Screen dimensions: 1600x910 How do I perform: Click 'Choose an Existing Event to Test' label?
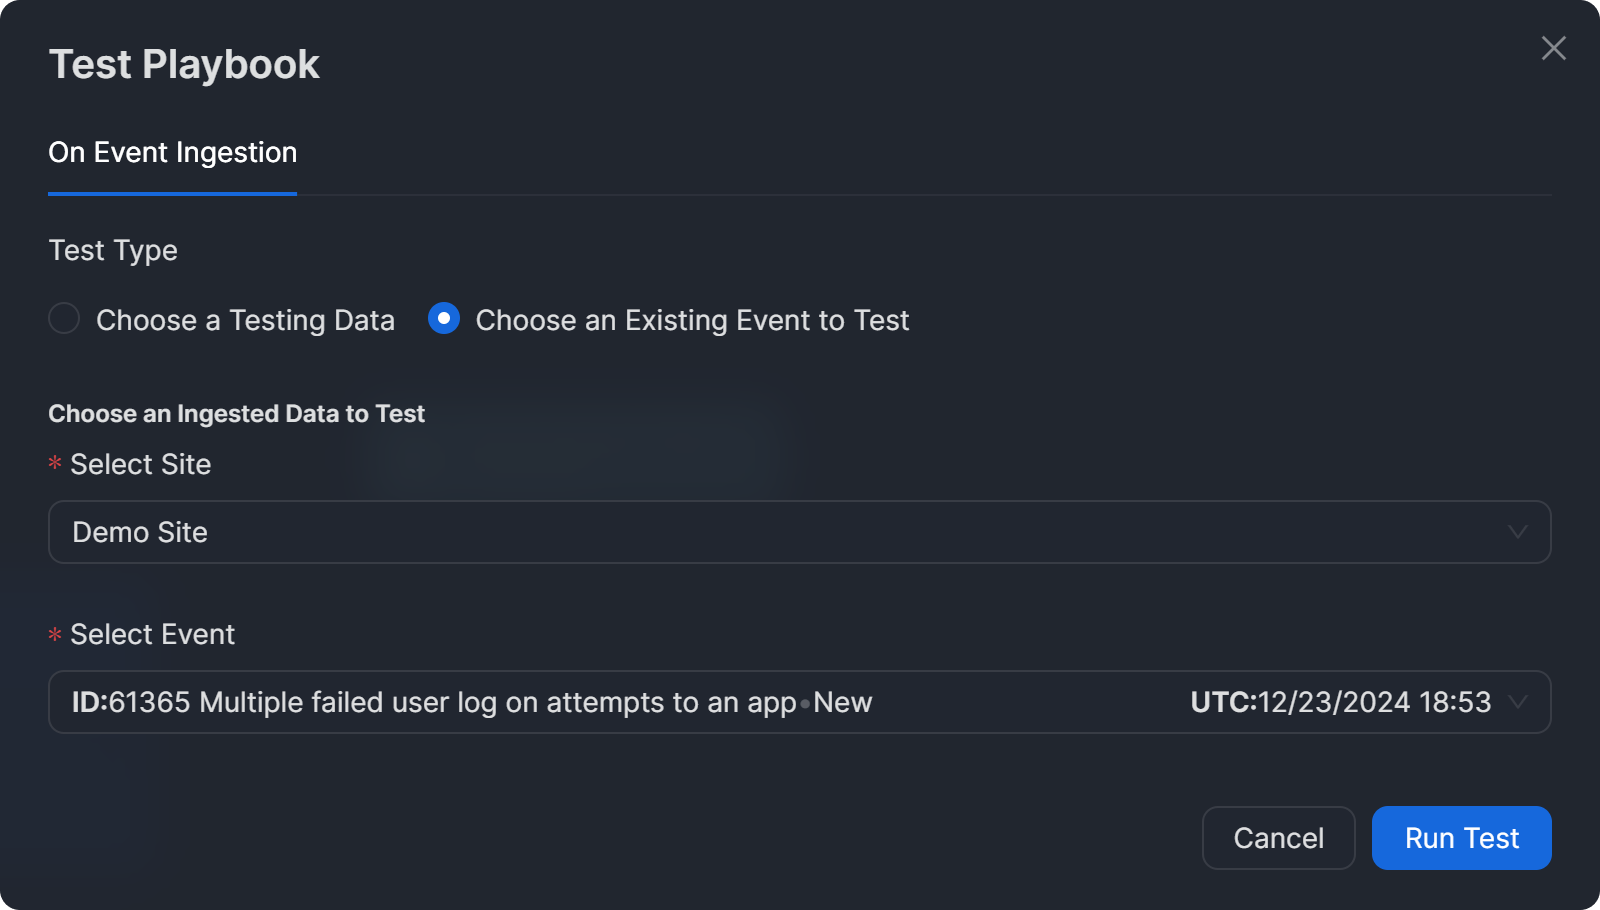pos(692,320)
